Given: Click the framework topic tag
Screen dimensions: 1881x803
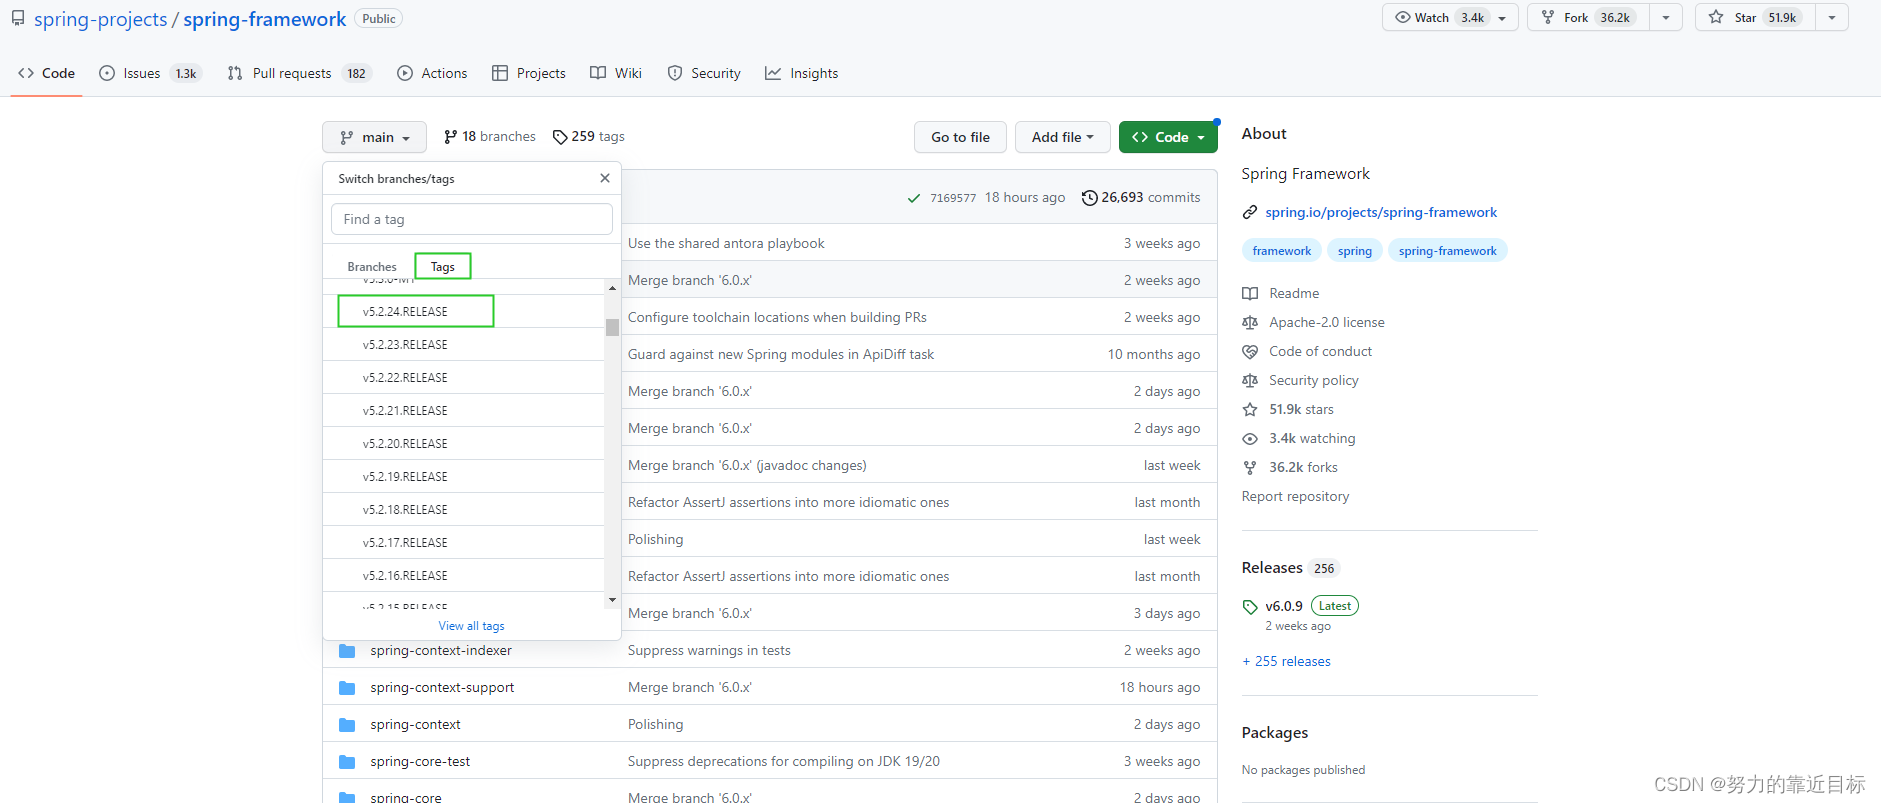Looking at the screenshot, I should tap(1282, 251).
